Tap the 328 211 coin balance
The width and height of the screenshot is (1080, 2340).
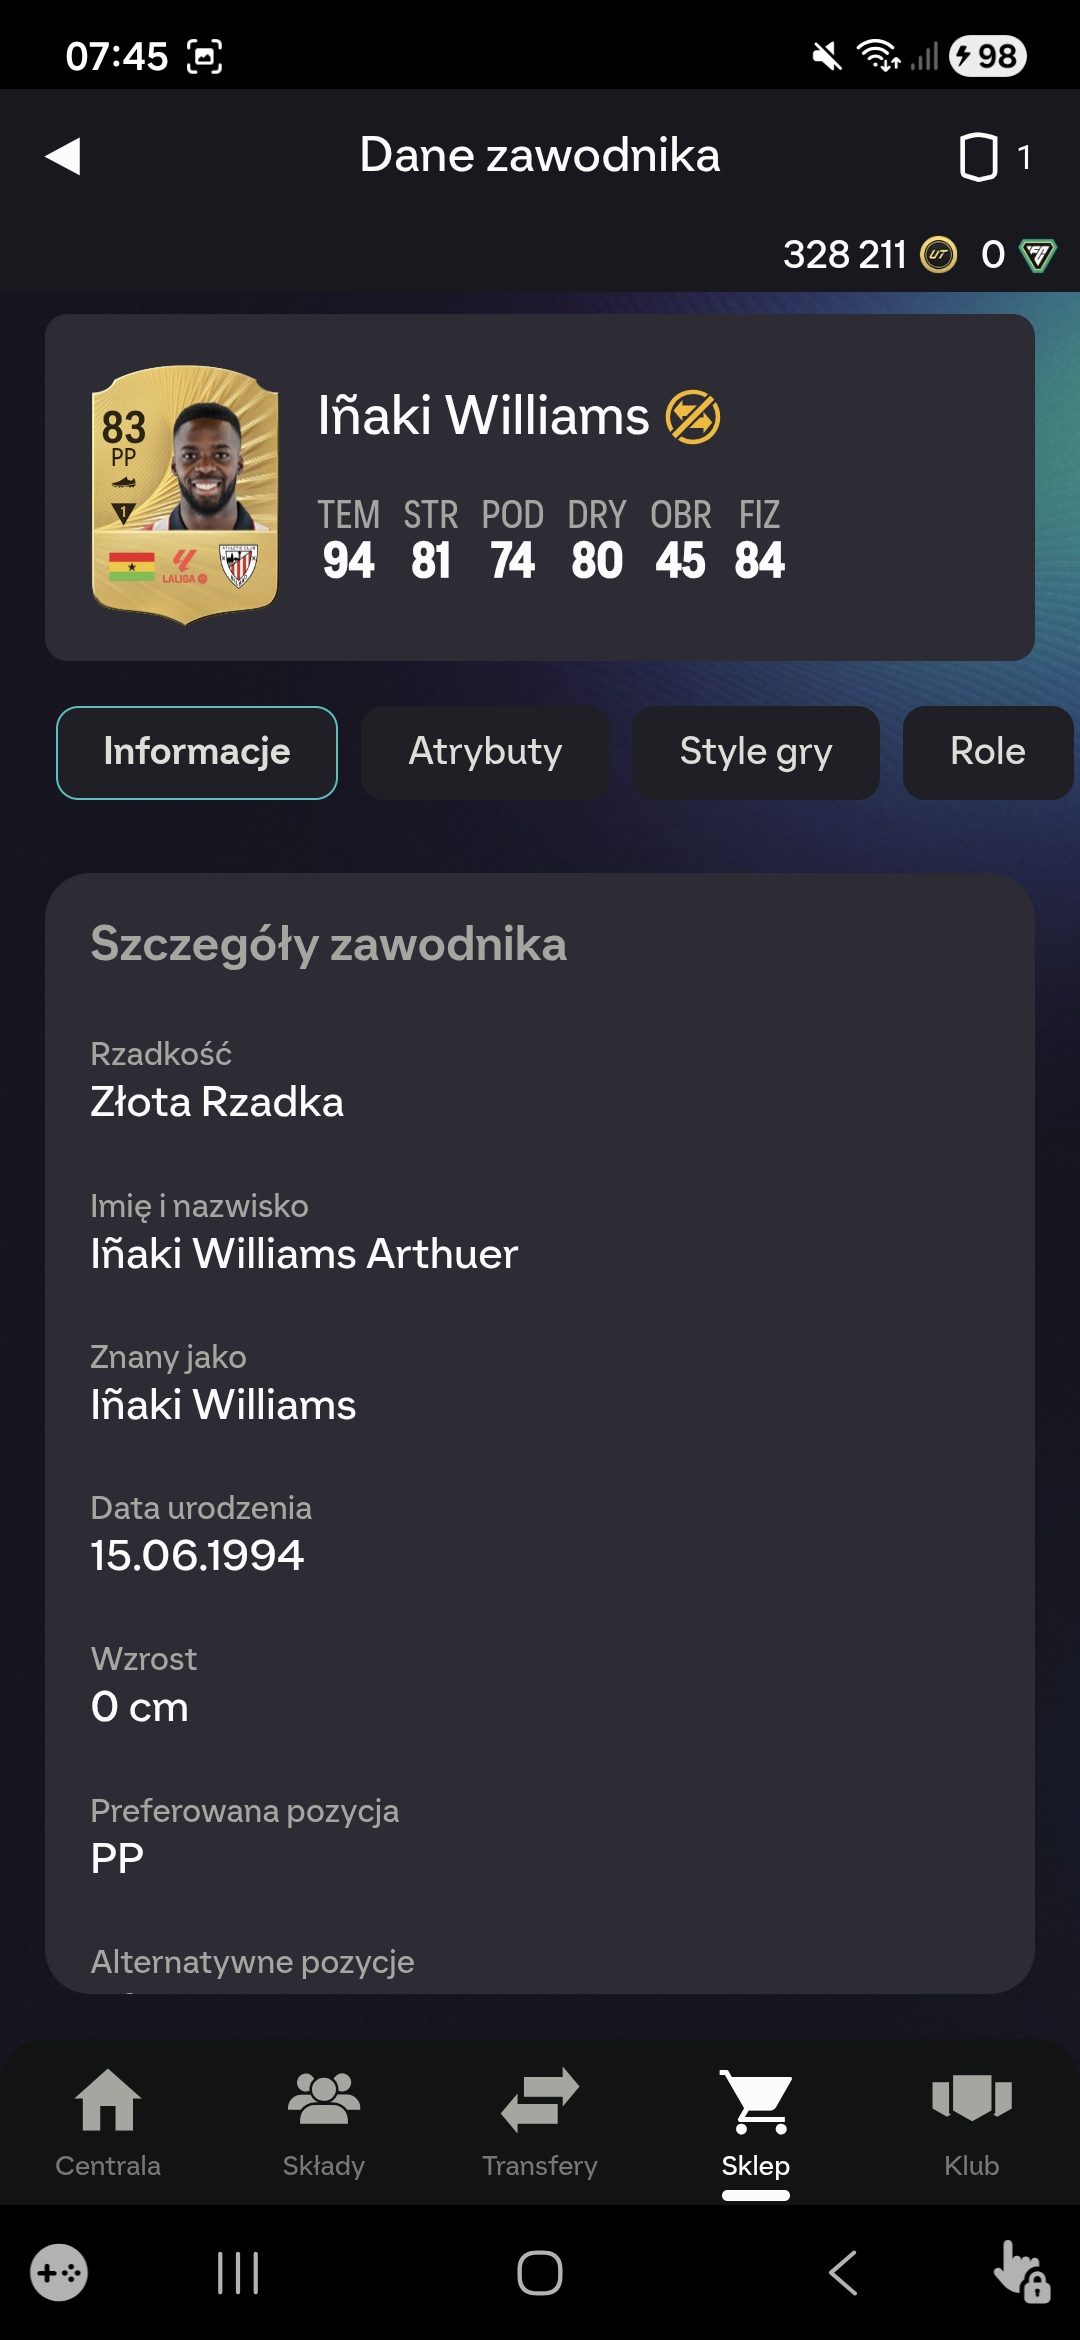tap(844, 255)
